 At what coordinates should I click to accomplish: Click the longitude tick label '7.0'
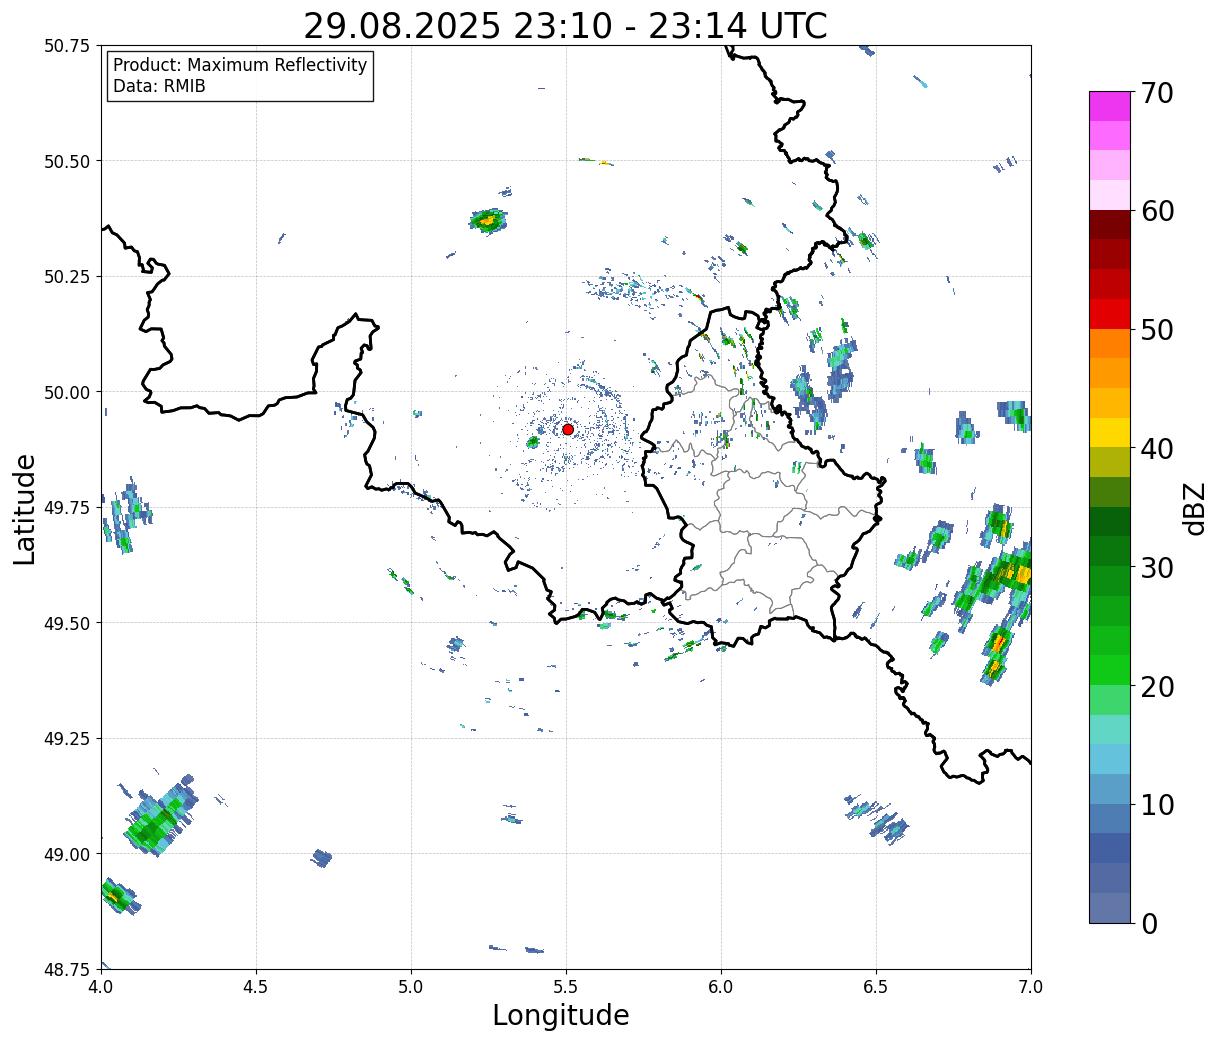(x=1031, y=987)
